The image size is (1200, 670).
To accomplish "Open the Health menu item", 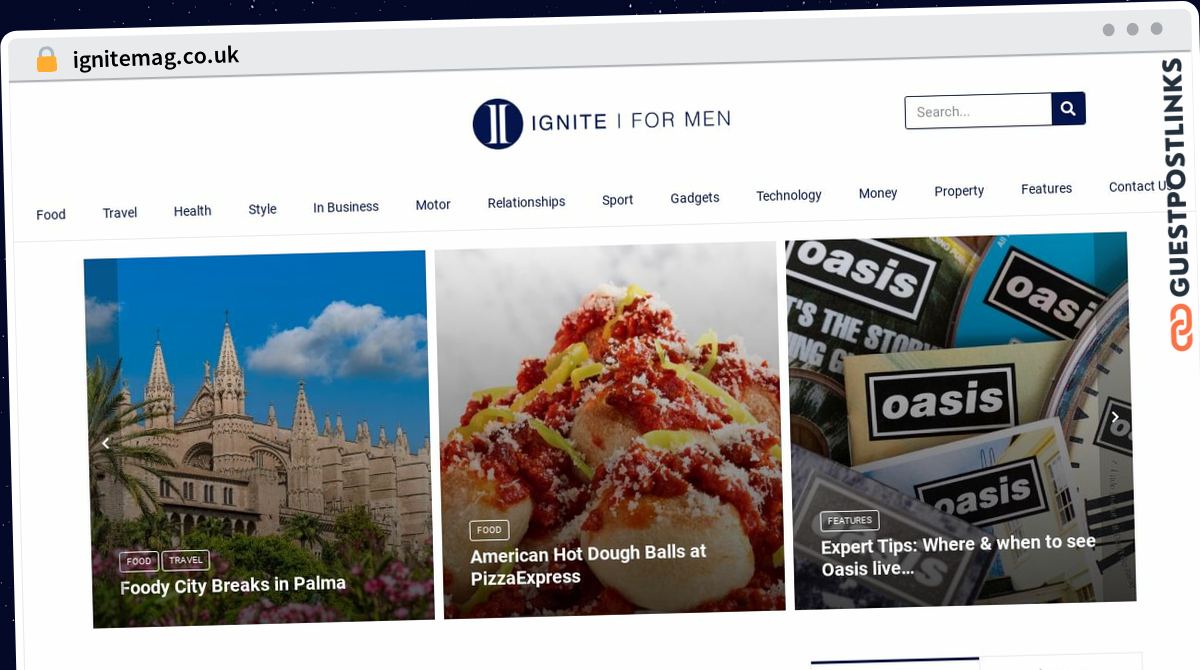I will [x=192, y=211].
